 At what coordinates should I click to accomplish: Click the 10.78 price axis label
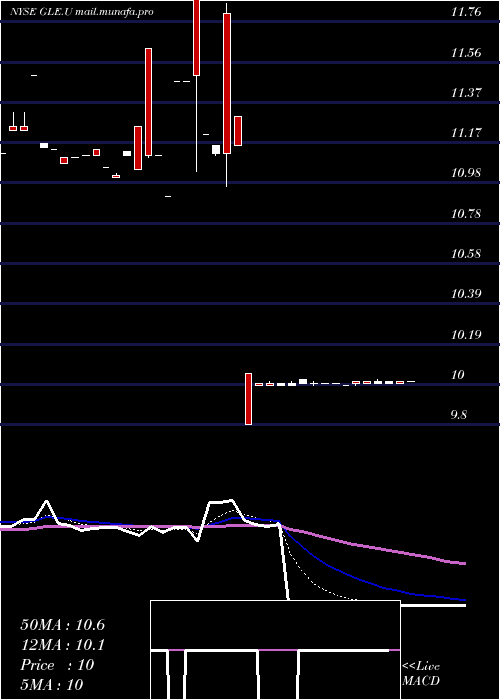pos(466,213)
